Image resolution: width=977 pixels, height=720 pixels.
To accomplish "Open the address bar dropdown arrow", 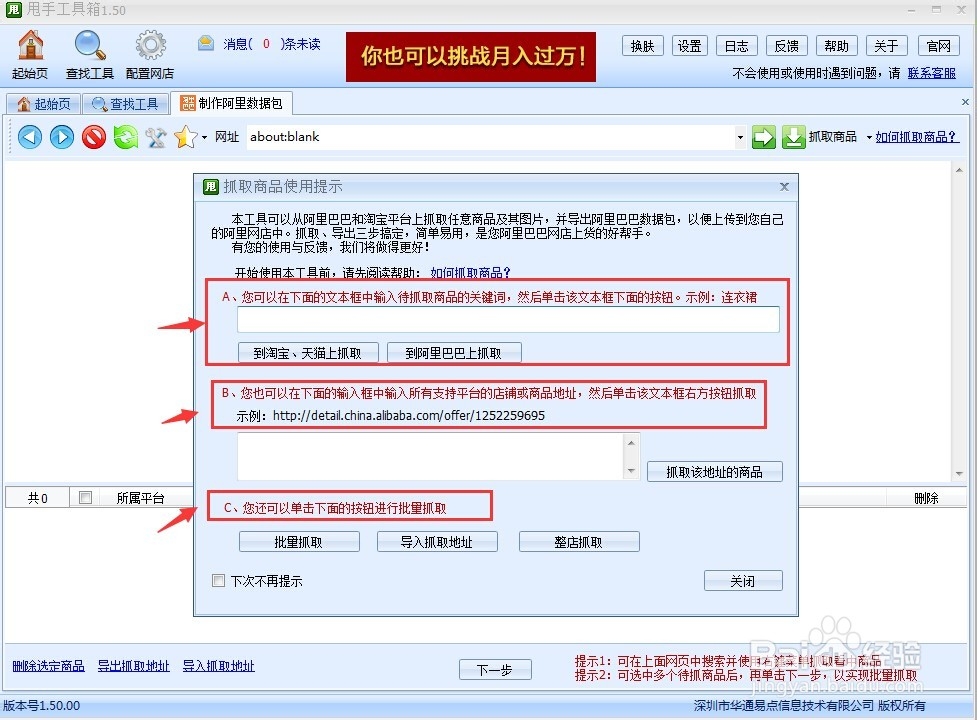I will tap(740, 137).
